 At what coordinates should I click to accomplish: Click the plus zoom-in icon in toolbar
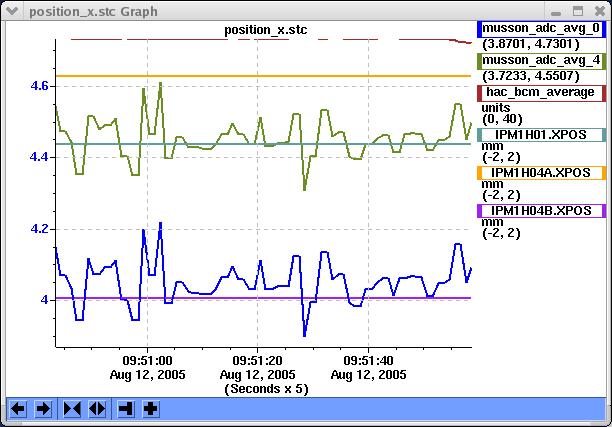coord(151,409)
